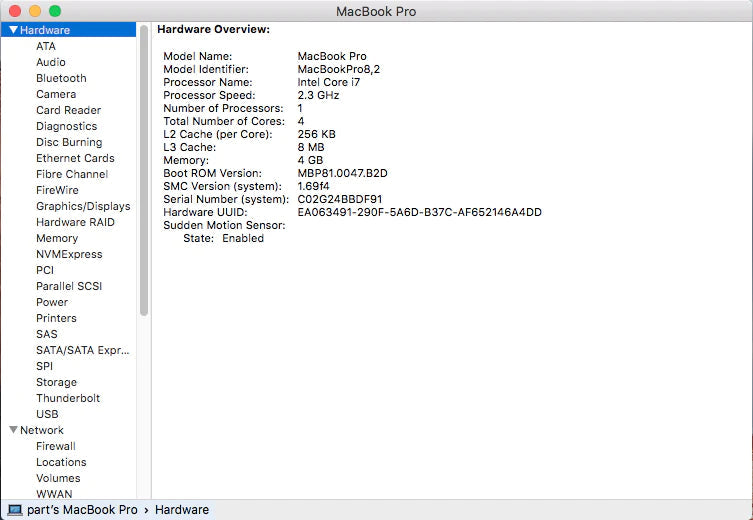Select the Power hardware item

tap(52, 302)
